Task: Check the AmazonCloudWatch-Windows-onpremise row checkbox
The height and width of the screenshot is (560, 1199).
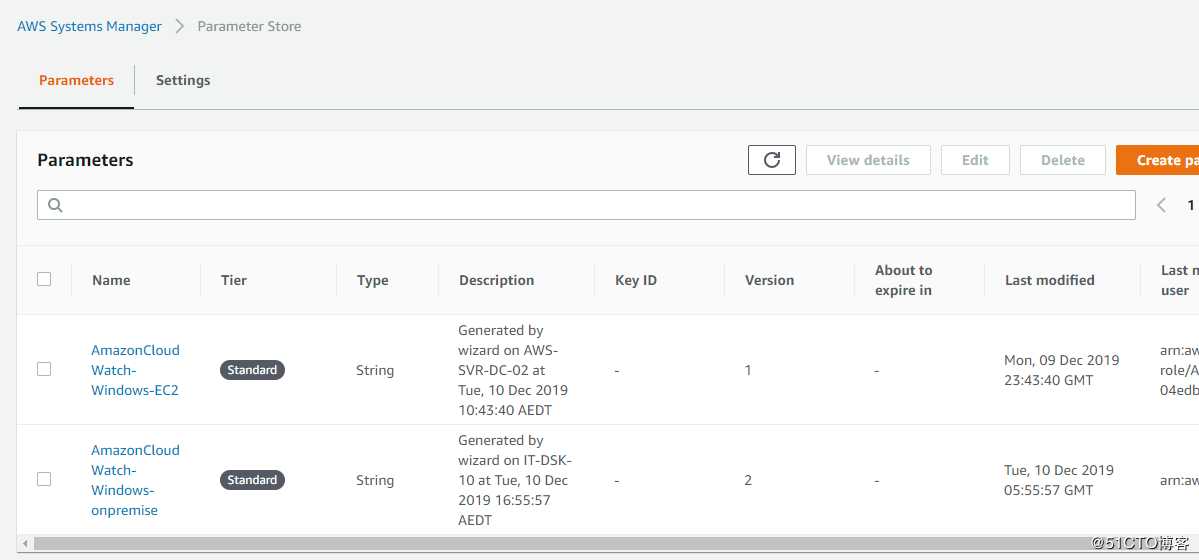Action: click(x=44, y=479)
